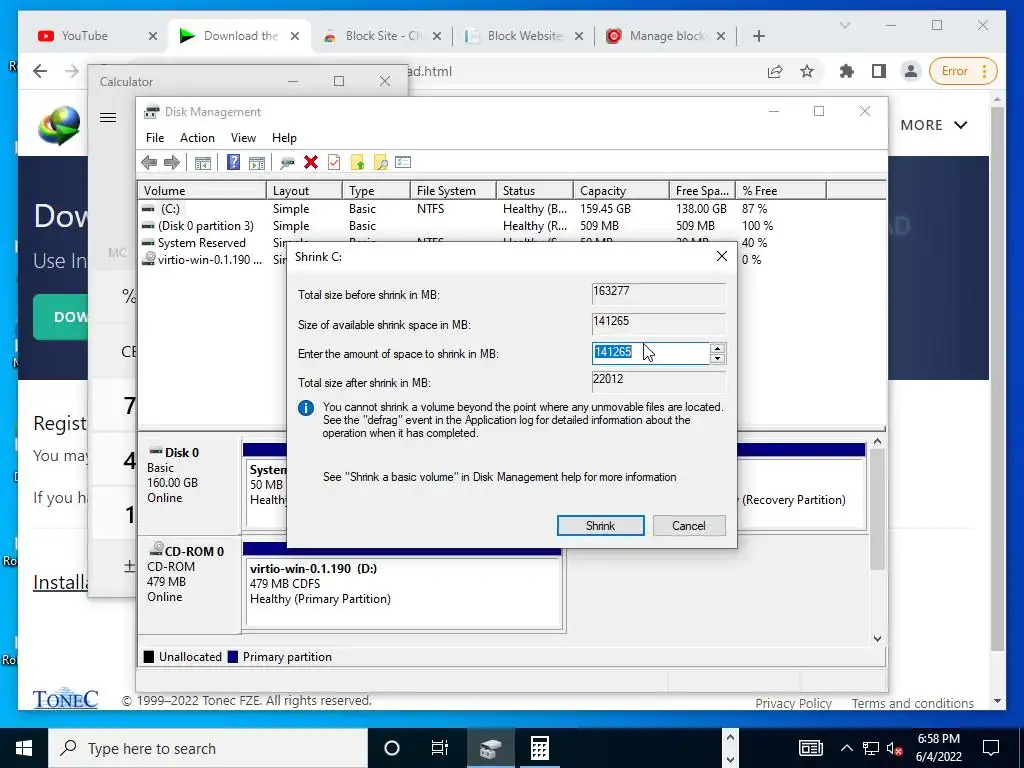
Task: Open notification center icon
Action: pyautogui.click(x=991, y=748)
